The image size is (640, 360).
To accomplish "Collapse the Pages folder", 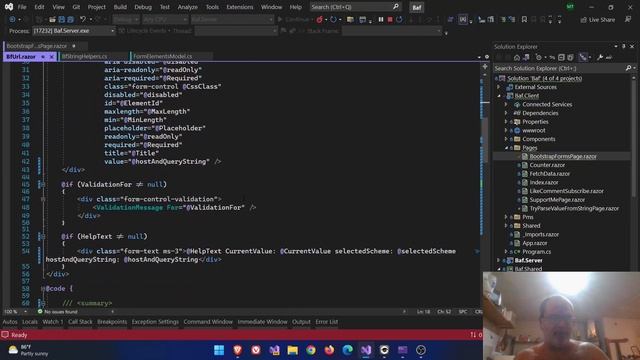I will coord(507,148).
